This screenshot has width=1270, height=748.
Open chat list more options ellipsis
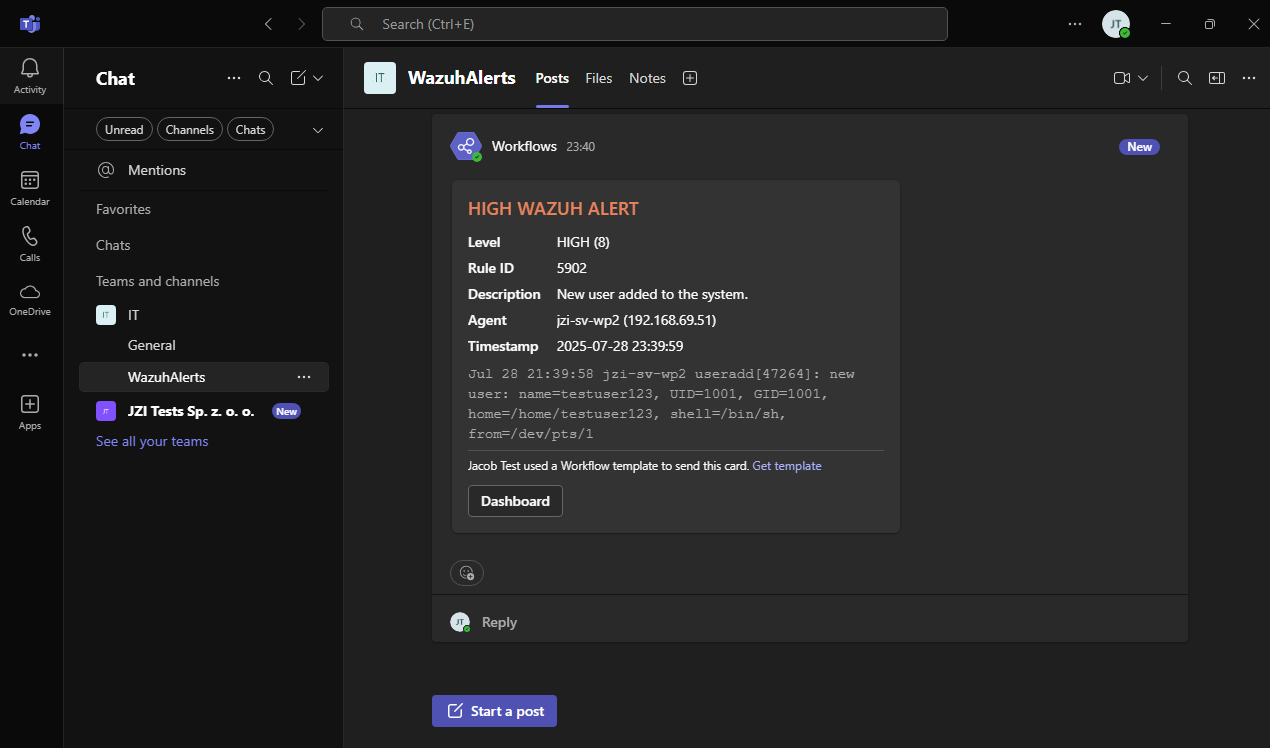click(234, 78)
